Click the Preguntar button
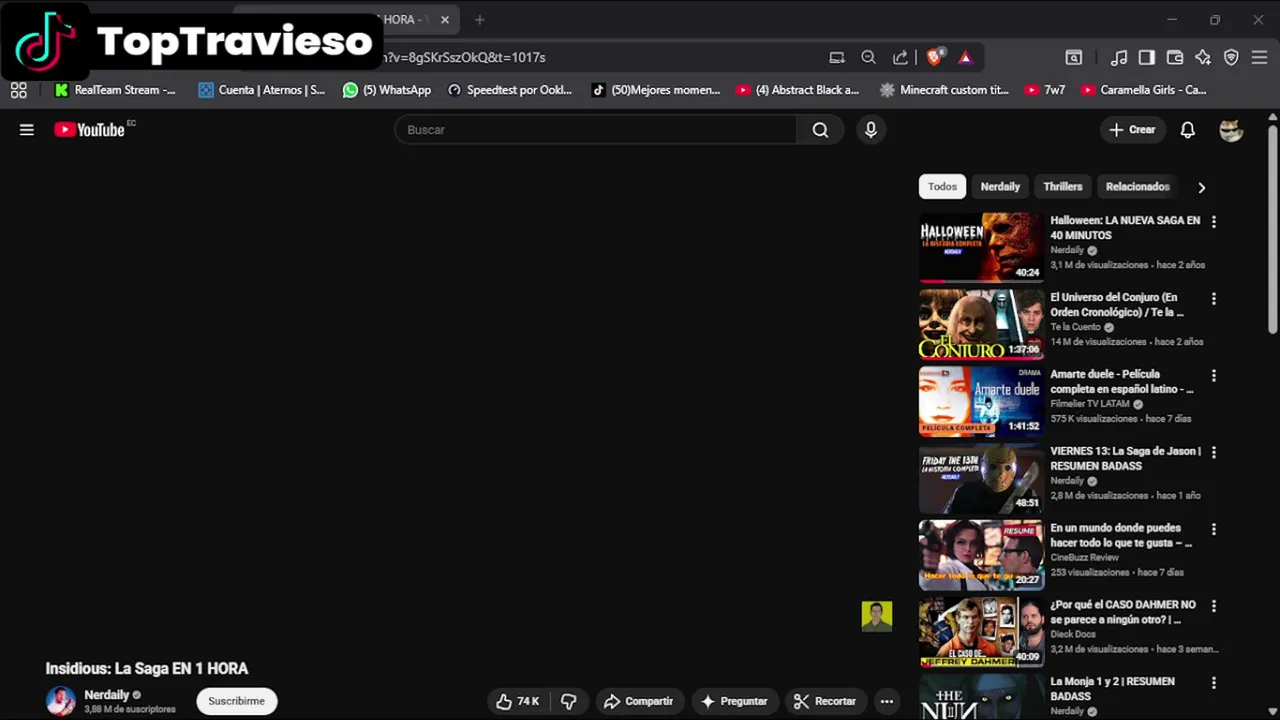Screen dimensions: 1280x720 [734, 702]
